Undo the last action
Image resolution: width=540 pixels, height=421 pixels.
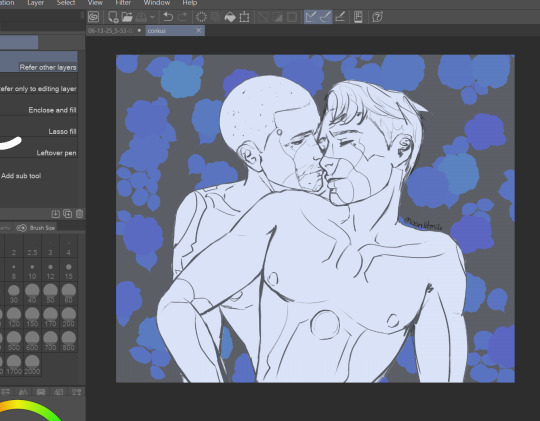coord(168,17)
